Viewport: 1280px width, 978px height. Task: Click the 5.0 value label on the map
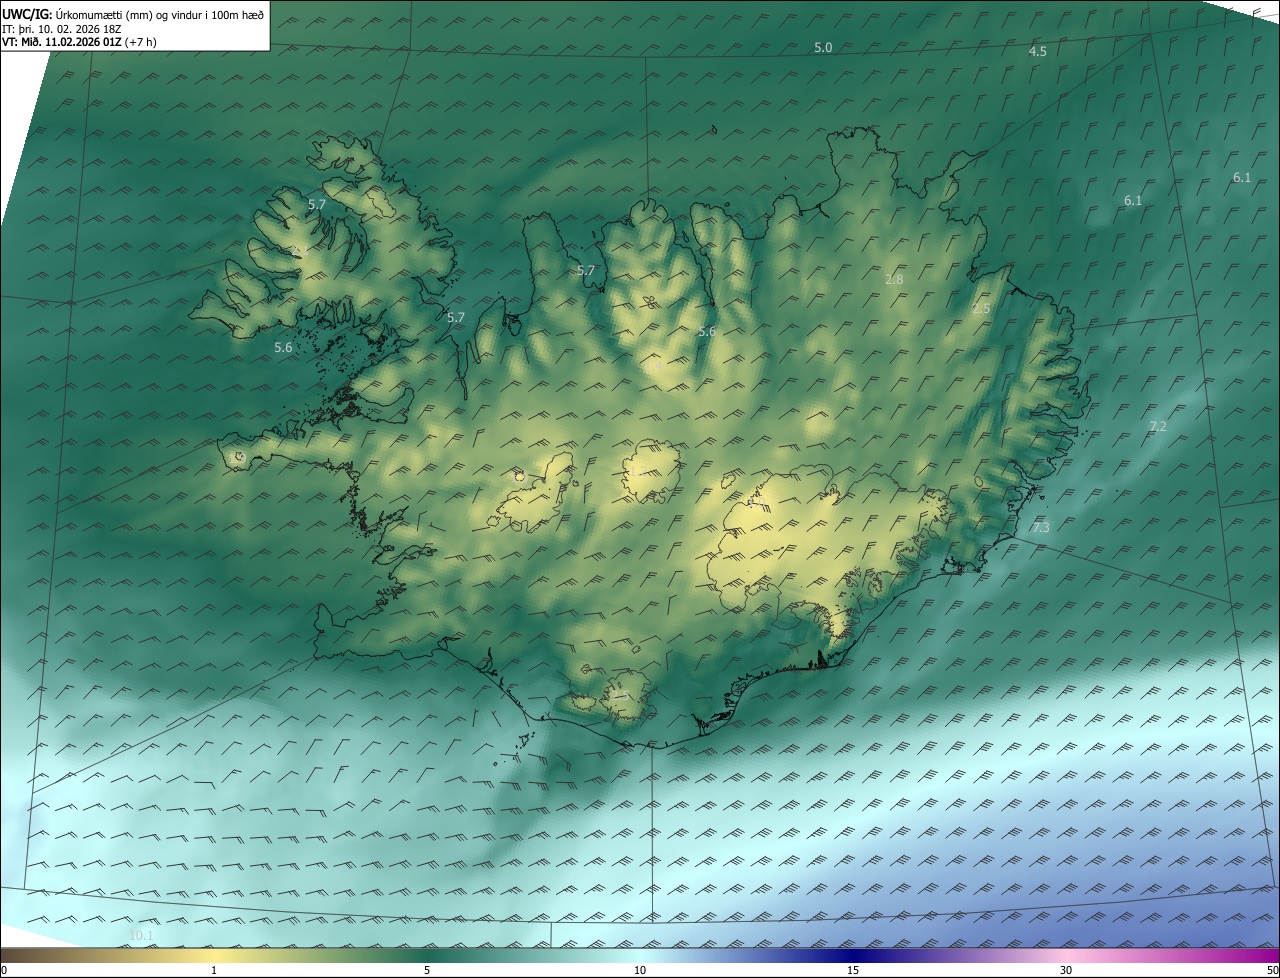point(823,48)
